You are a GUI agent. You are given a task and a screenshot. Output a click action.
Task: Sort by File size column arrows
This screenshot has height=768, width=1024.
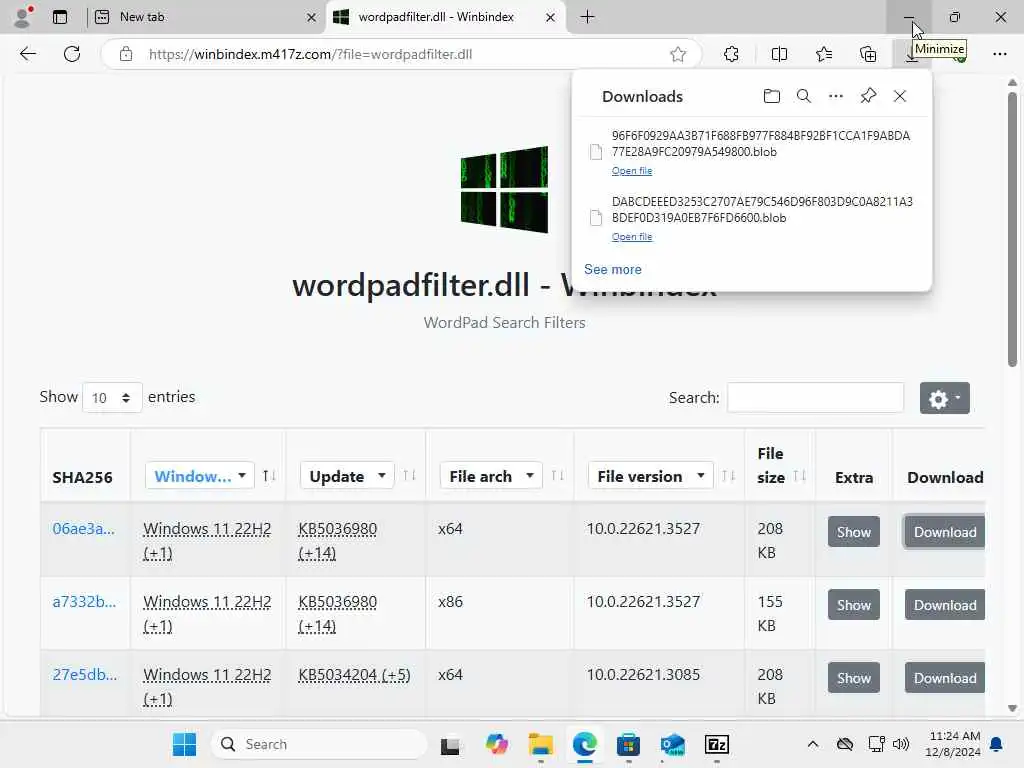coord(799,476)
